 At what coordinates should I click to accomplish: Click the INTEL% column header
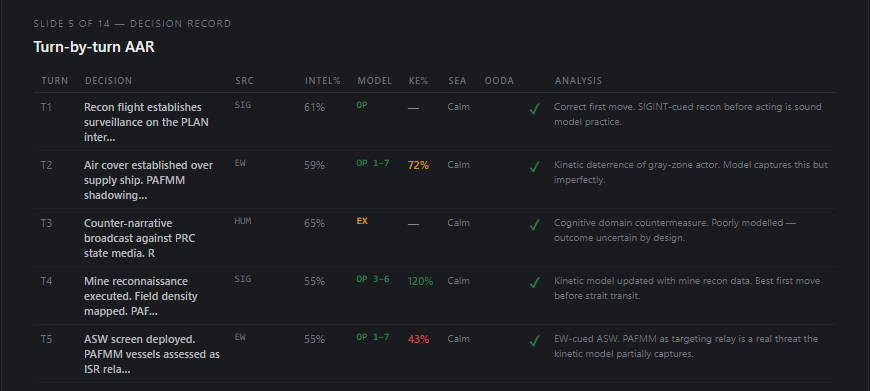tap(322, 81)
